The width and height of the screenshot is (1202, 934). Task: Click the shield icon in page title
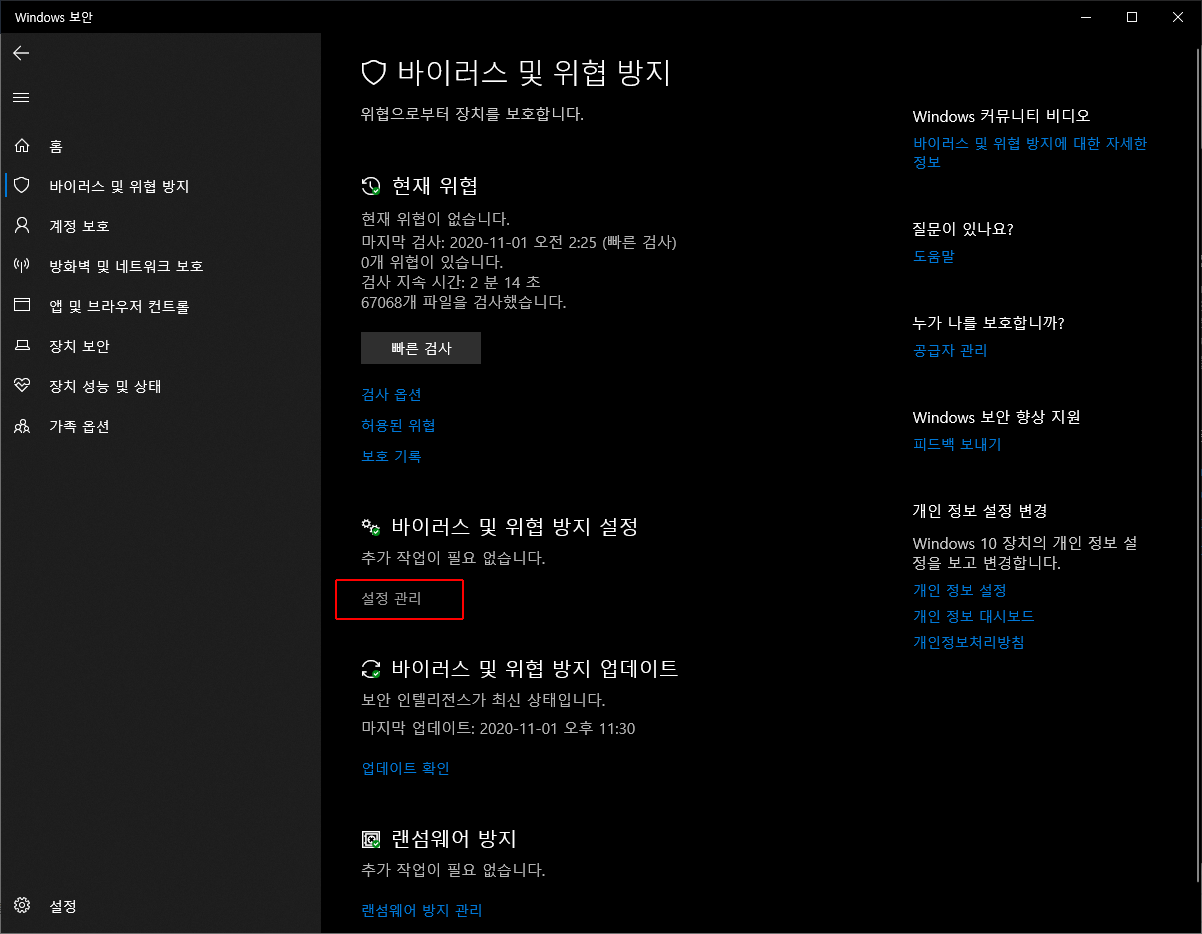coord(373,72)
